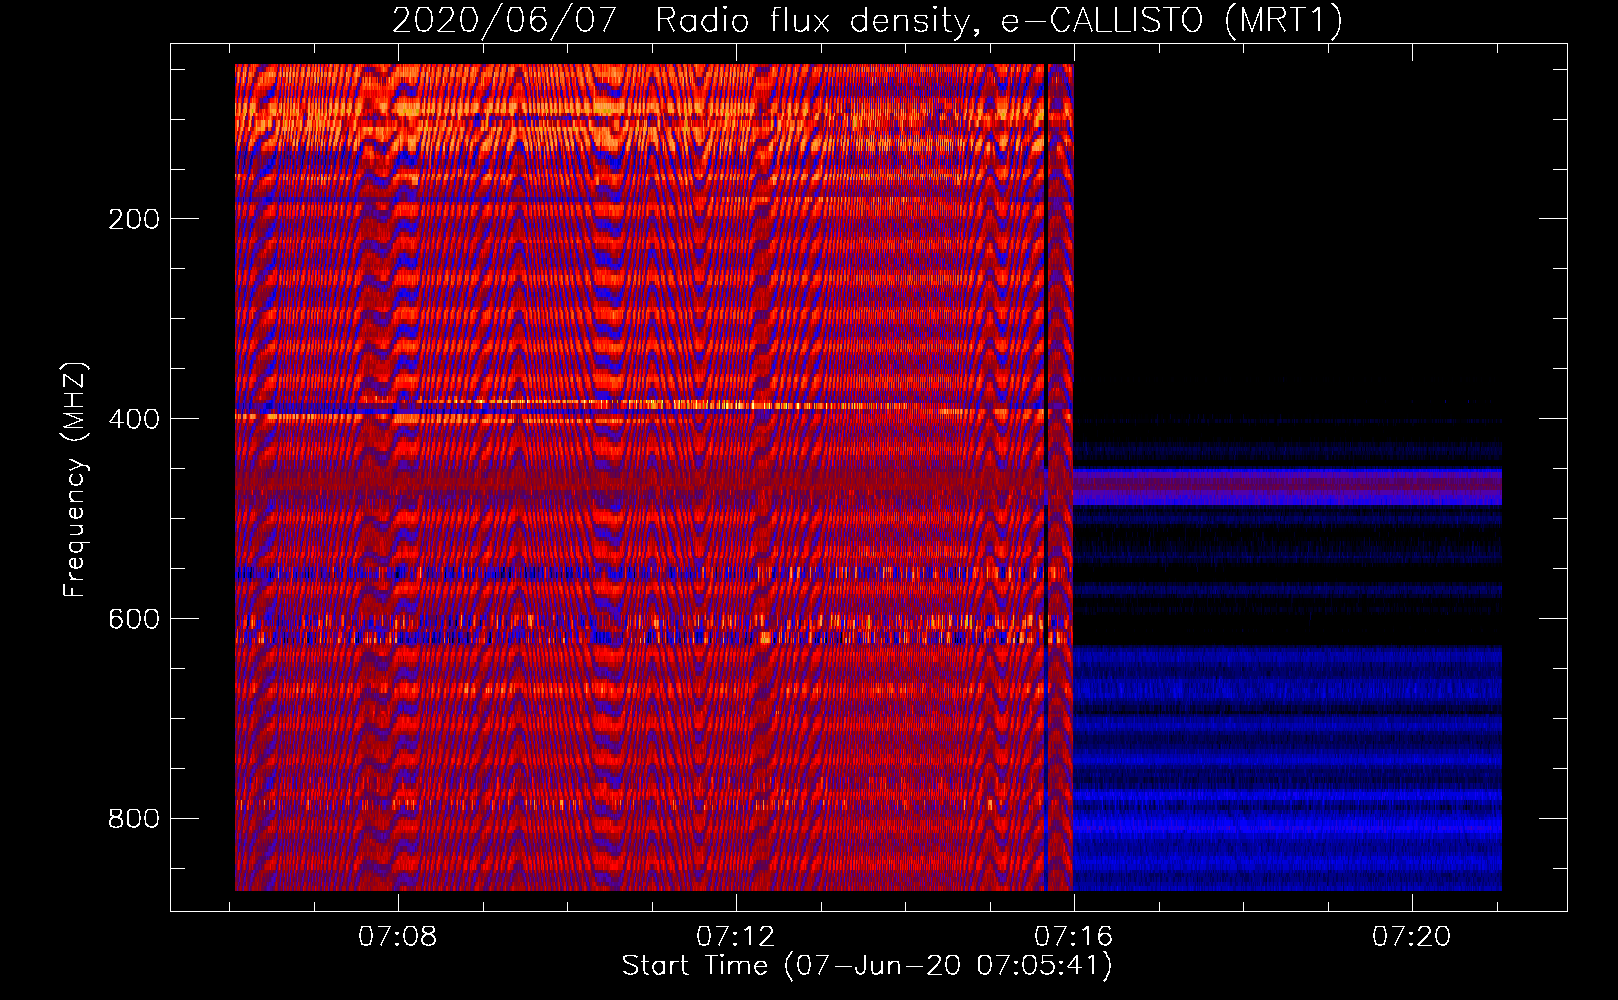Click the '07:08' time tick label
1618x1000 pixels.
point(398,937)
